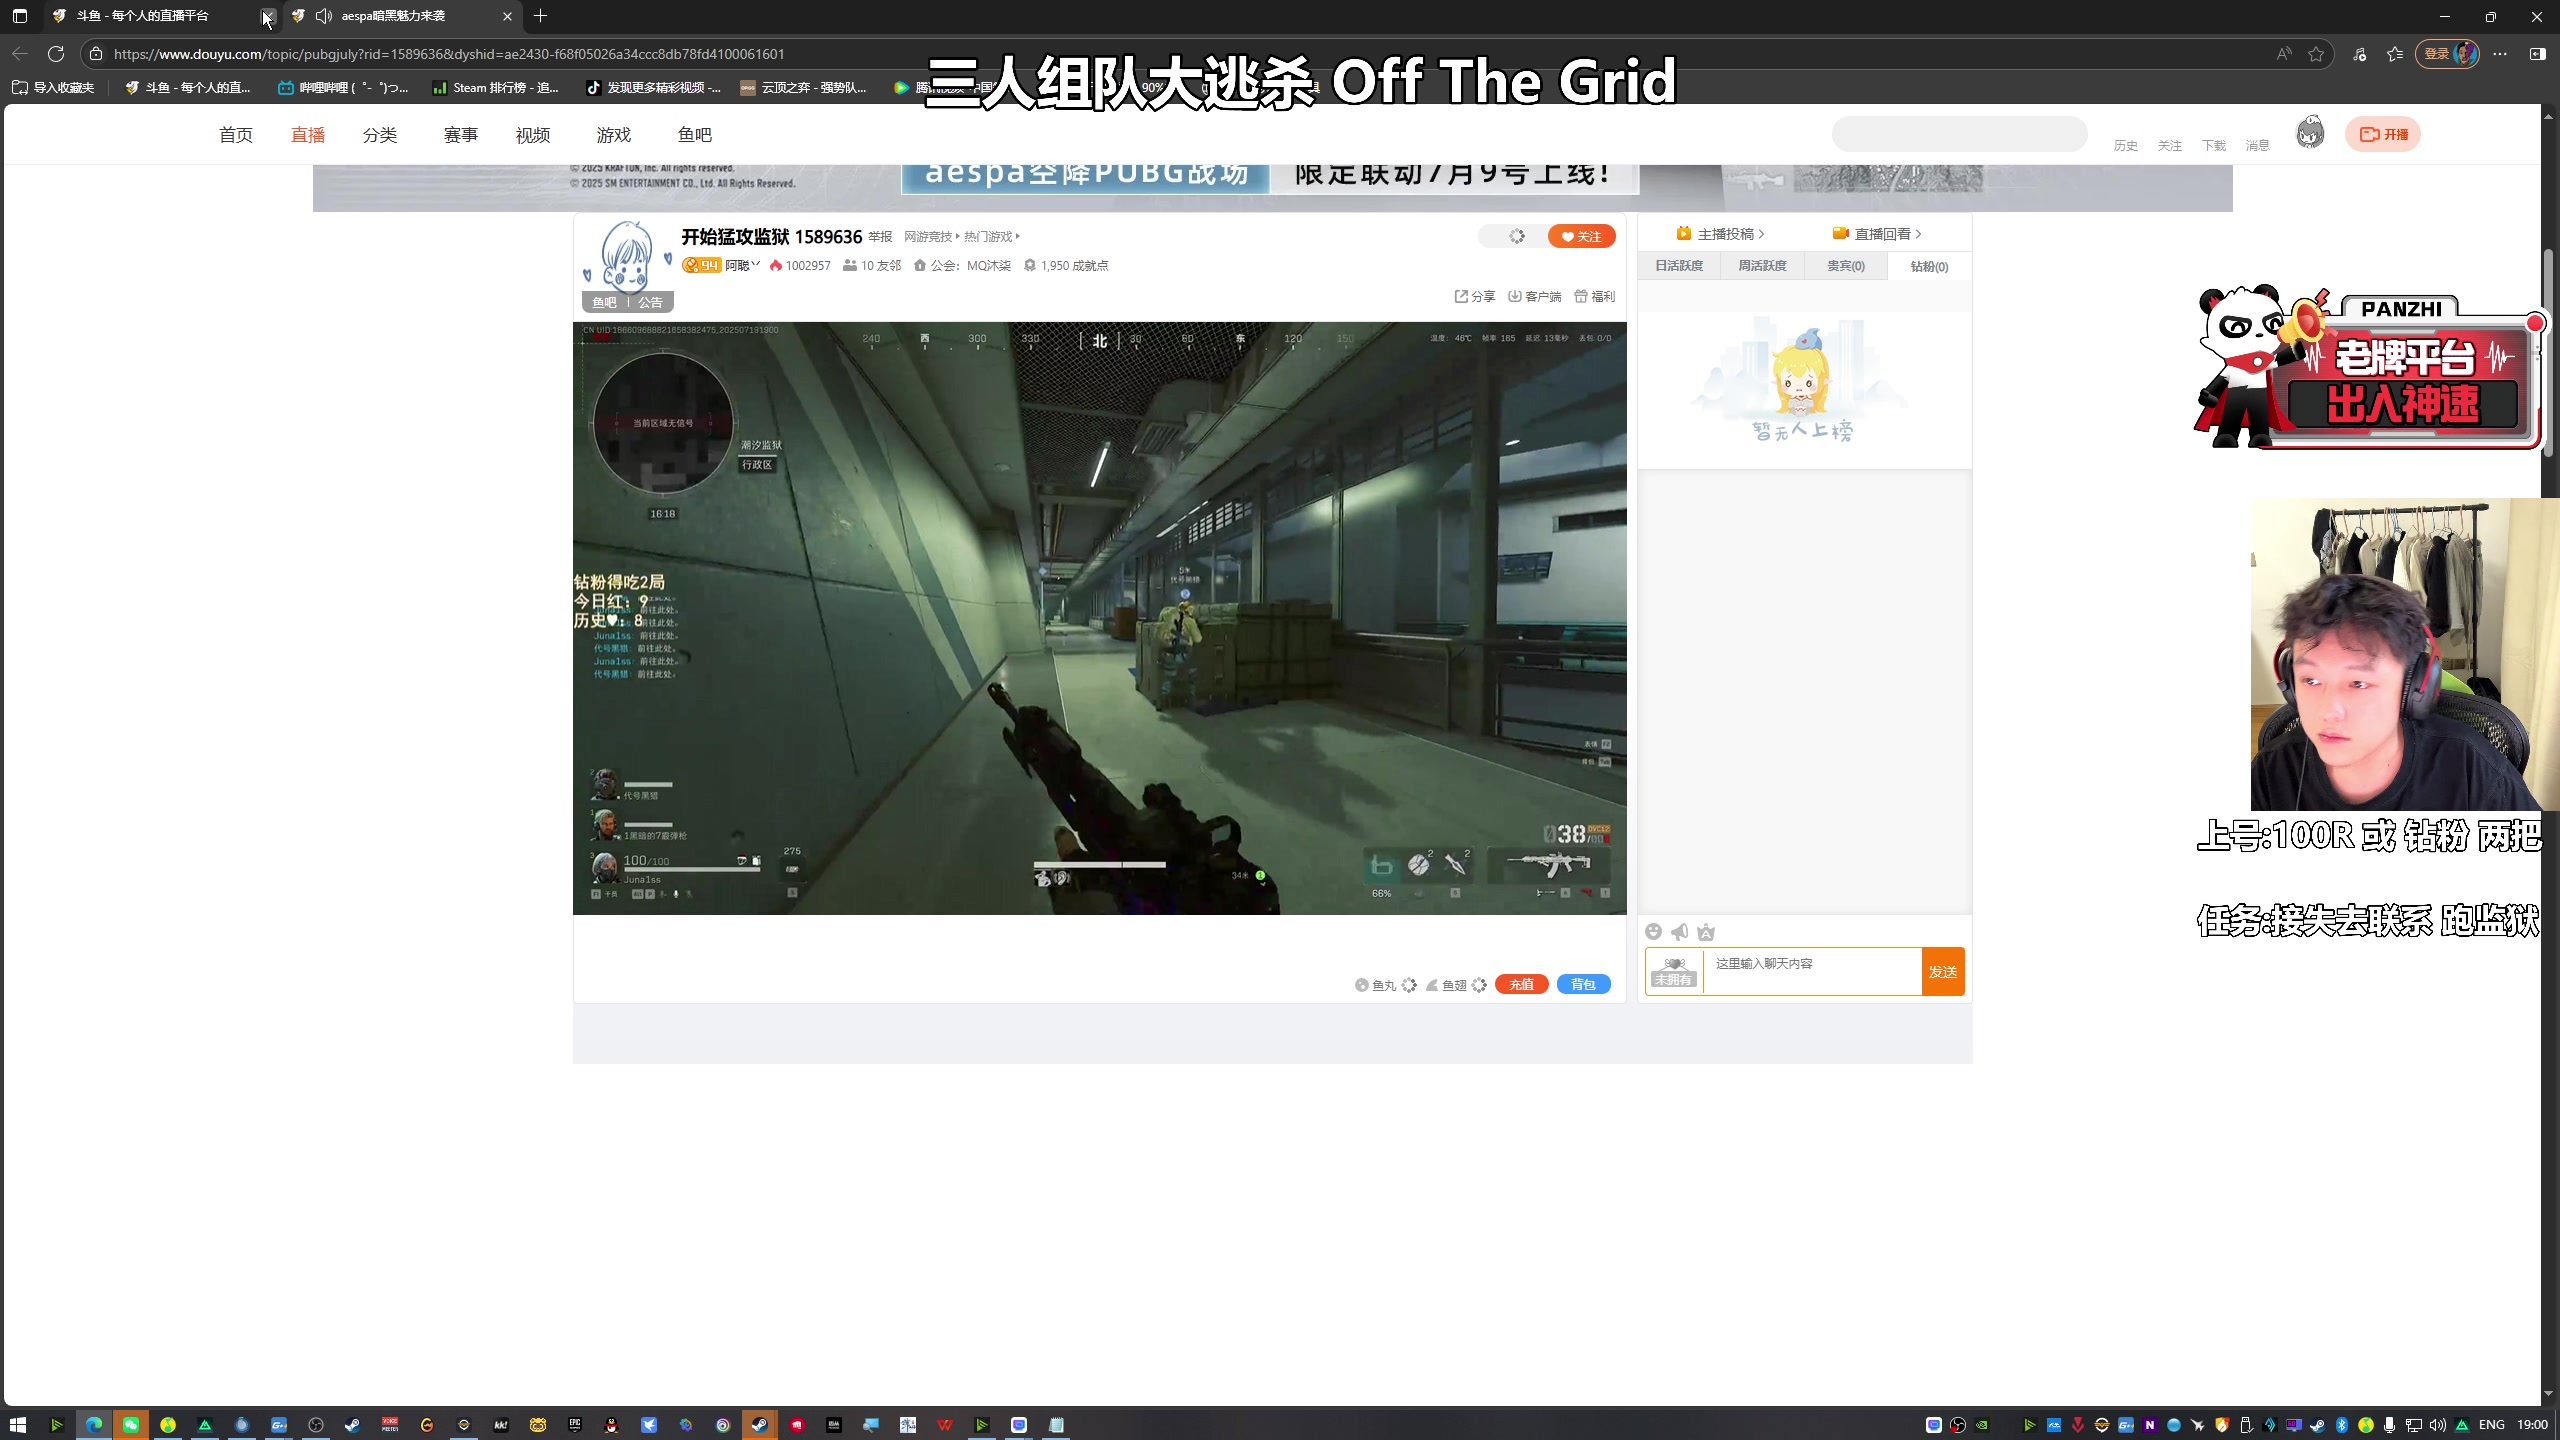Mute the aespa tab speaker icon
This screenshot has height=1440, width=2560.
pos(324,16)
